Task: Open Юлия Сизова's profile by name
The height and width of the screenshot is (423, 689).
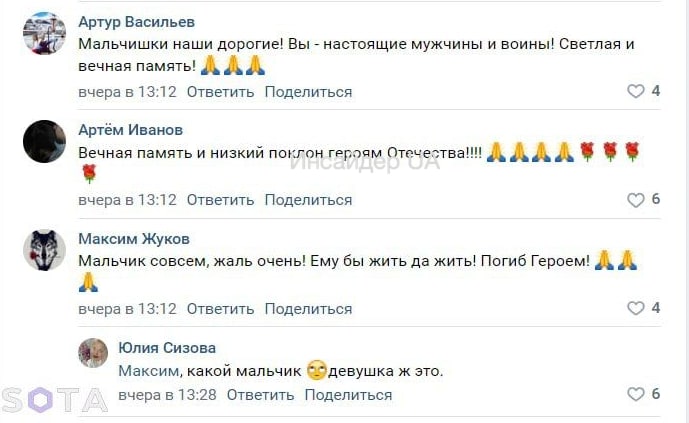Action: tap(167, 348)
